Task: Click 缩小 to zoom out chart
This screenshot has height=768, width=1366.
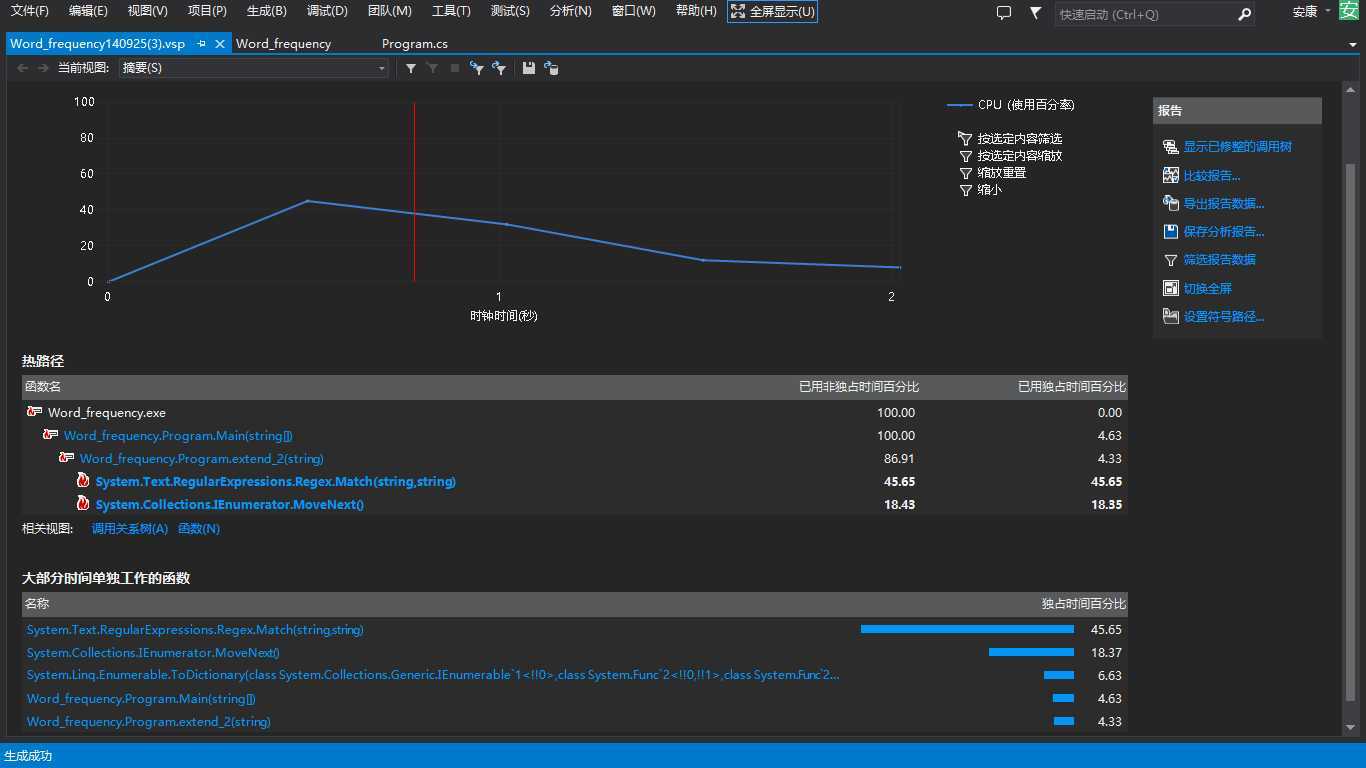Action: click(x=989, y=190)
